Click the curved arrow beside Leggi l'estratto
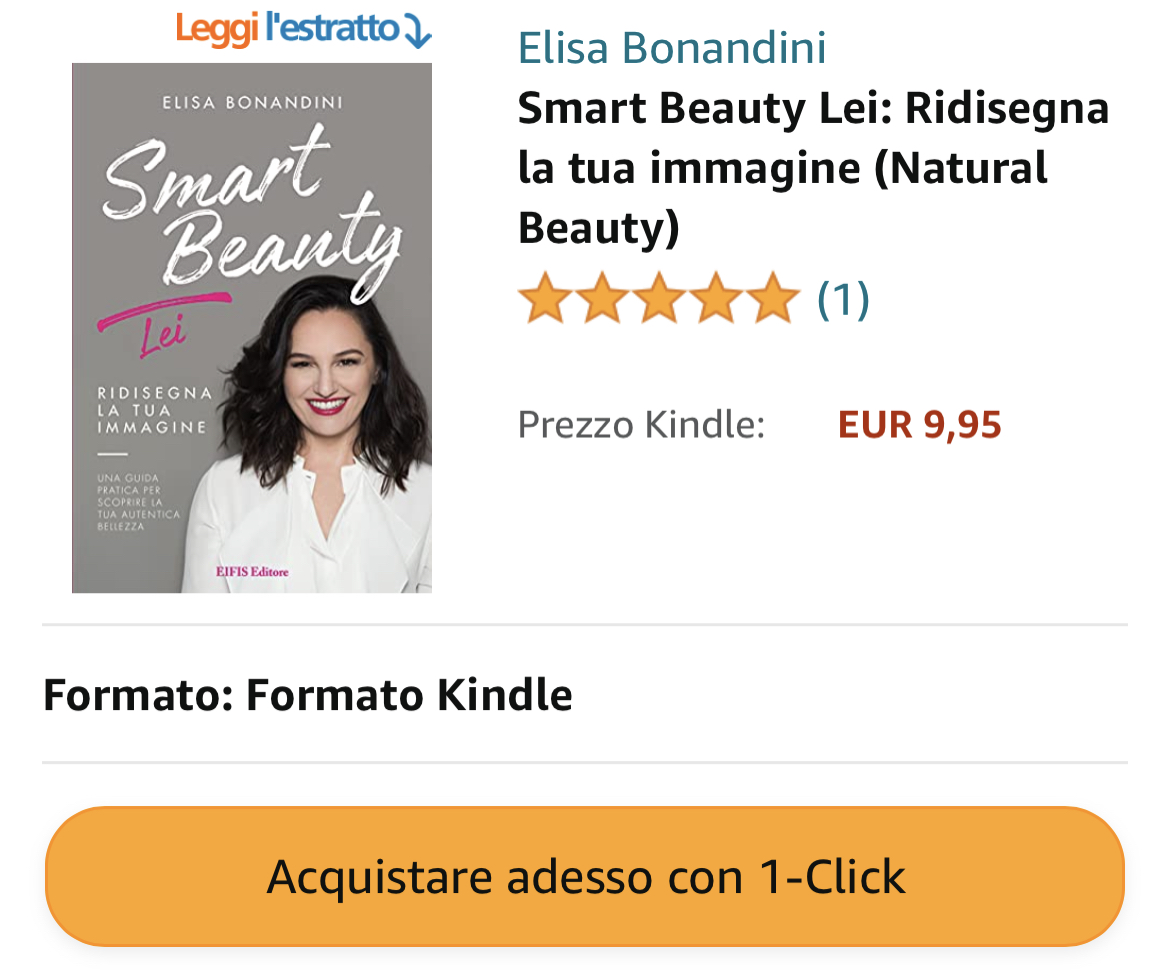The height and width of the screenshot is (975, 1170). coord(418,31)
